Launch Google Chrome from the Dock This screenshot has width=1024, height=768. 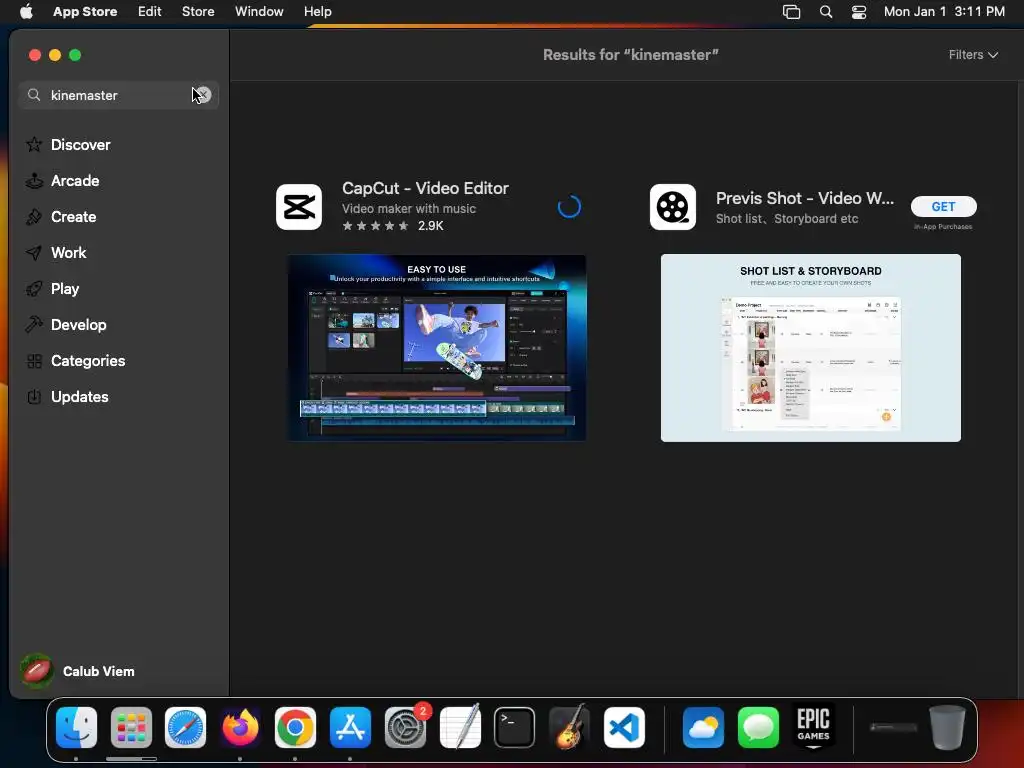pyautogui.click(x=295, y=728)
